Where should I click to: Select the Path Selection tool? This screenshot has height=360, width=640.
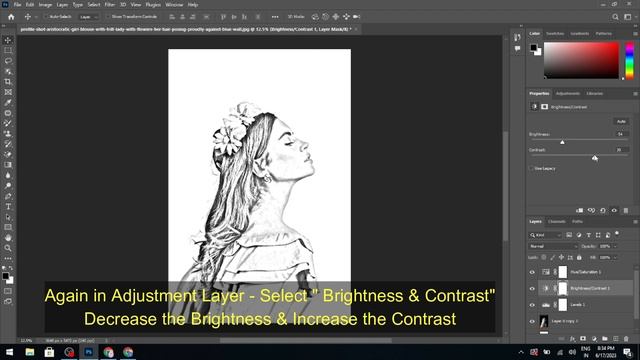8,217
